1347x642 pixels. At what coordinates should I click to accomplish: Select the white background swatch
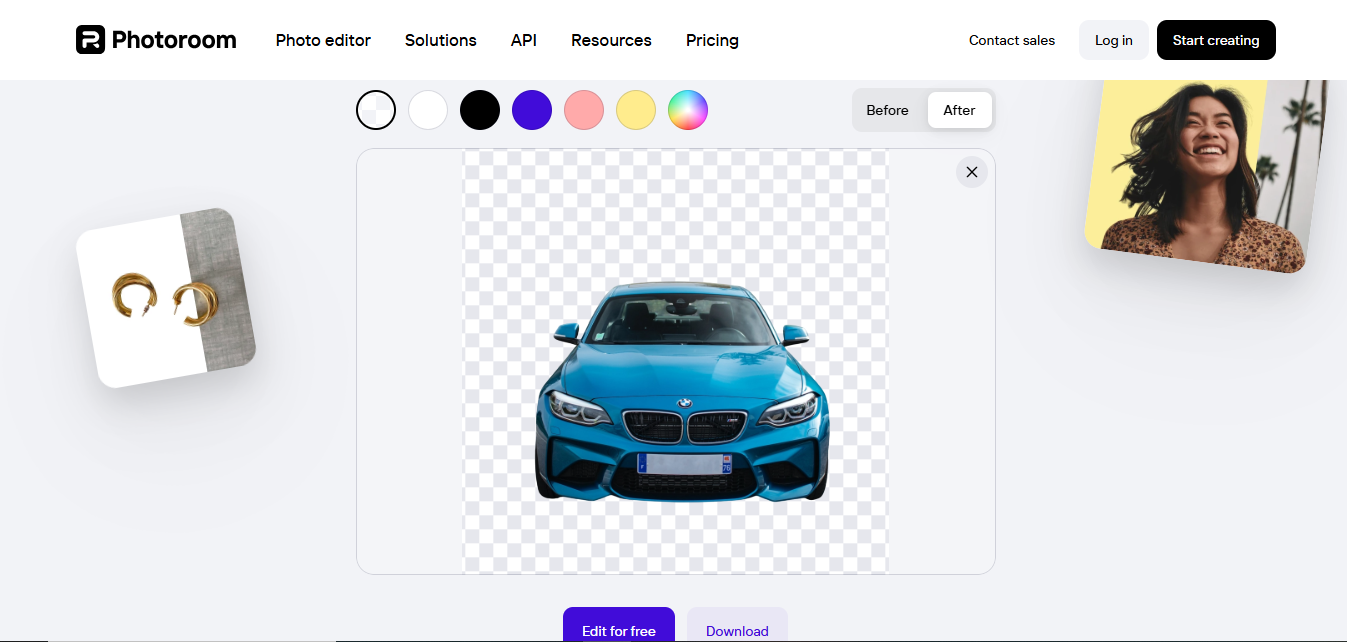click(x=428, y=110)
